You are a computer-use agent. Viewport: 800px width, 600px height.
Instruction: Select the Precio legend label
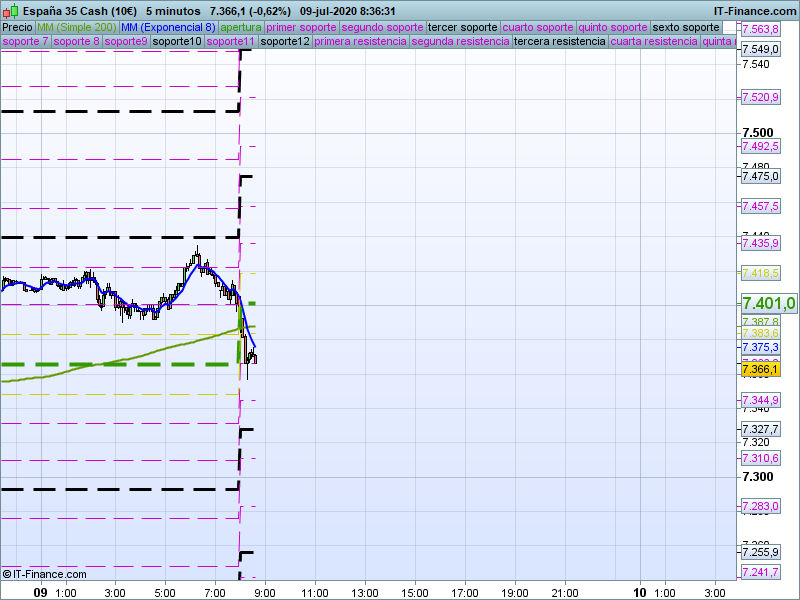[x=17, y=27]
